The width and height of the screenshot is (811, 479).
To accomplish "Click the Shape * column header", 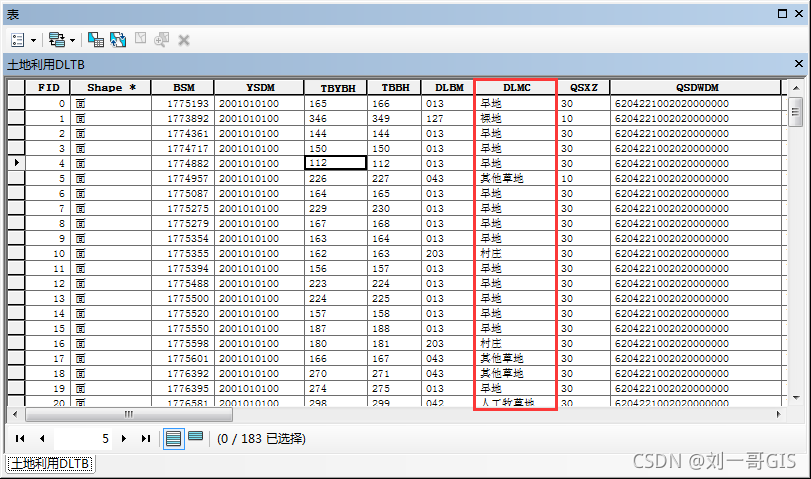I will pos(111,87).
